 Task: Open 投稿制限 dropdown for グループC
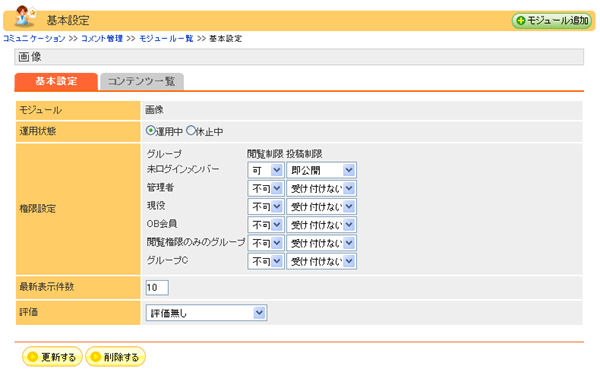point(321,261)
